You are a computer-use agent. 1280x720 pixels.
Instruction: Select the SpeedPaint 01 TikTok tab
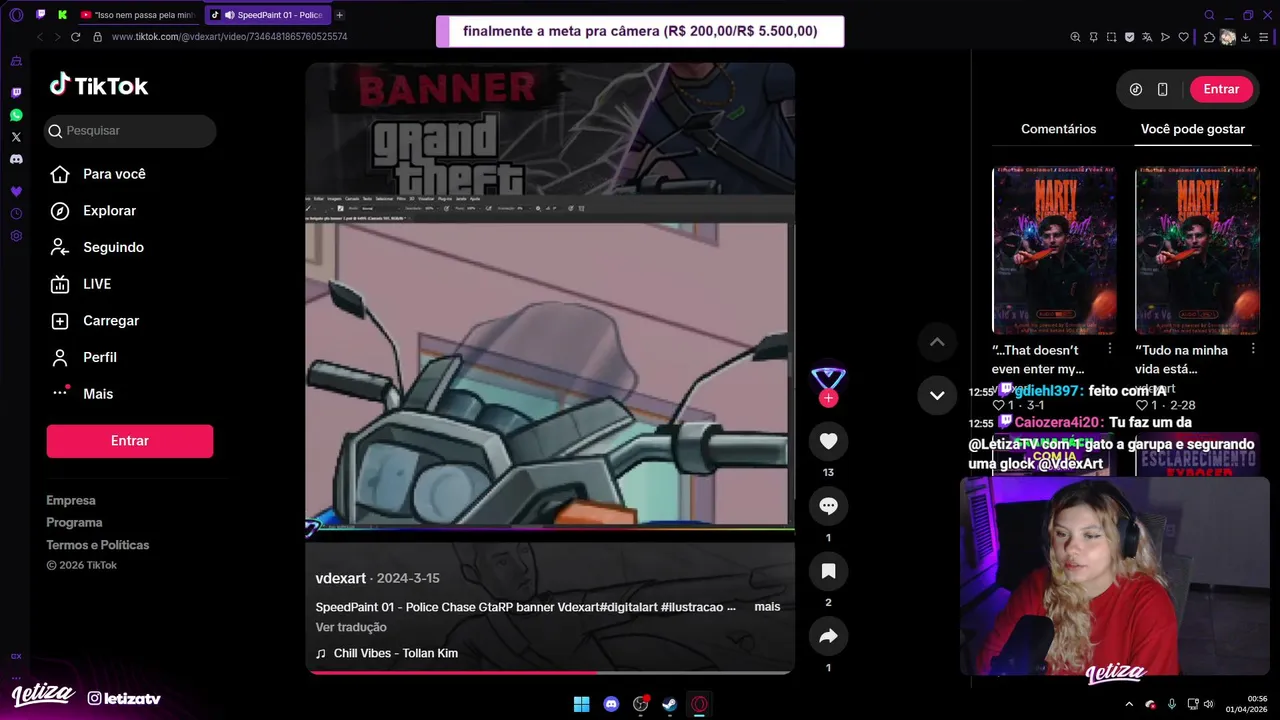[x=266, y=15]
